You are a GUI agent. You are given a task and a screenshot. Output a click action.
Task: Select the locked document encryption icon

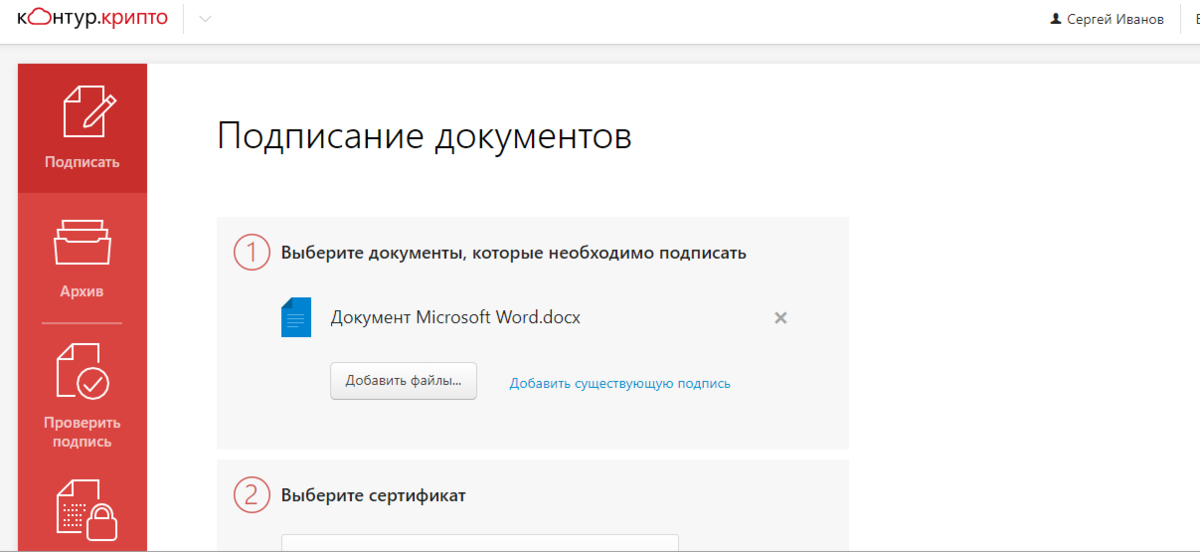86,512
